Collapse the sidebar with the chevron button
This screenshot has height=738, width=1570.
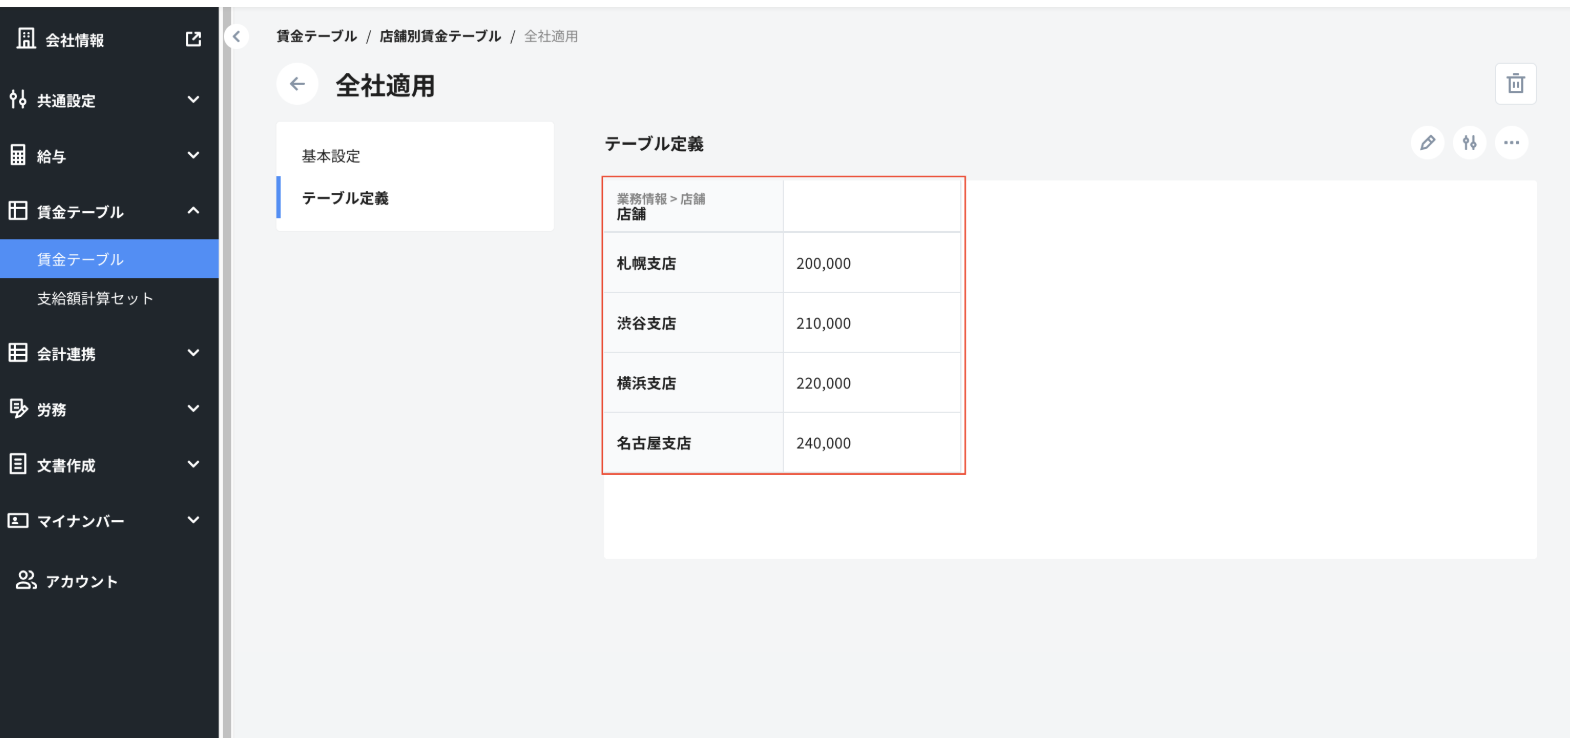point(237,37)
